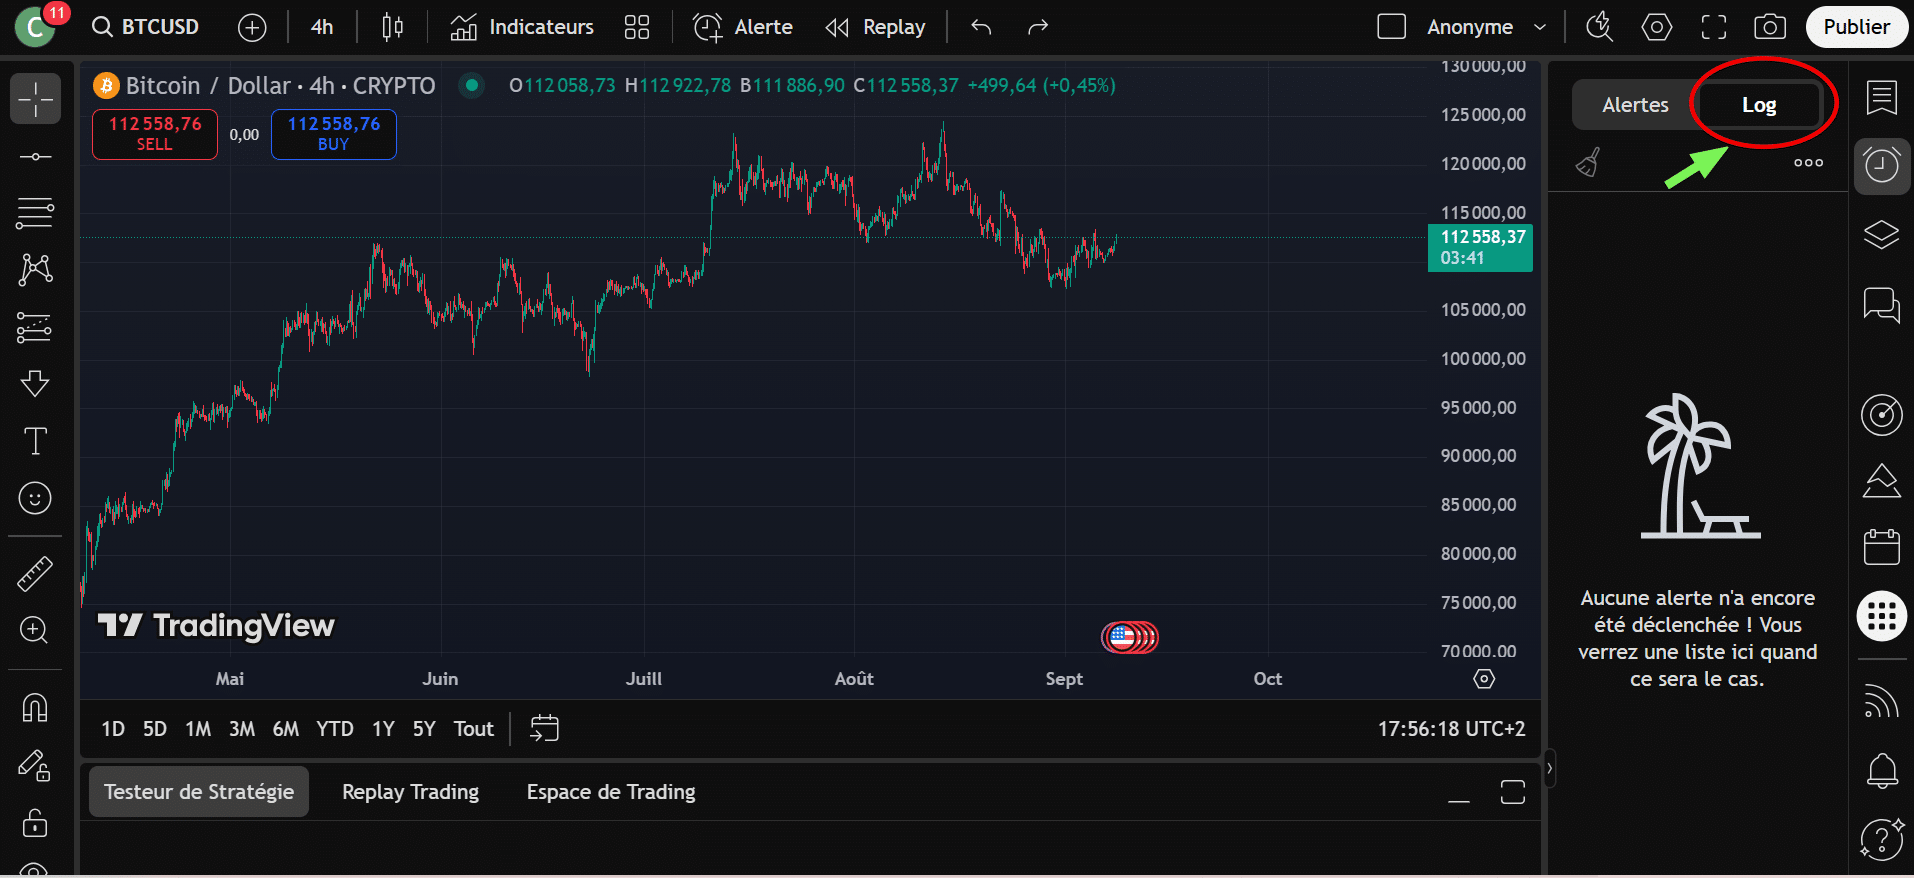Screen dimensions: 1914x878
Task: Open the 4h interval selector
Action: click(x=321, y=27)
